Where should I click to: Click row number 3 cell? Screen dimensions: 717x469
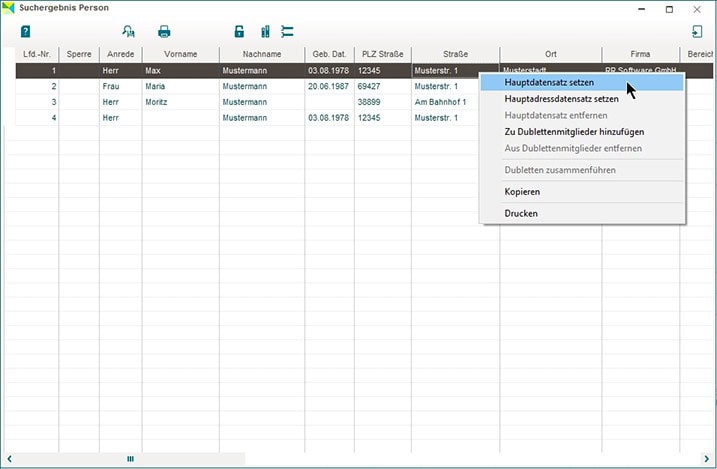click(37, 102)
